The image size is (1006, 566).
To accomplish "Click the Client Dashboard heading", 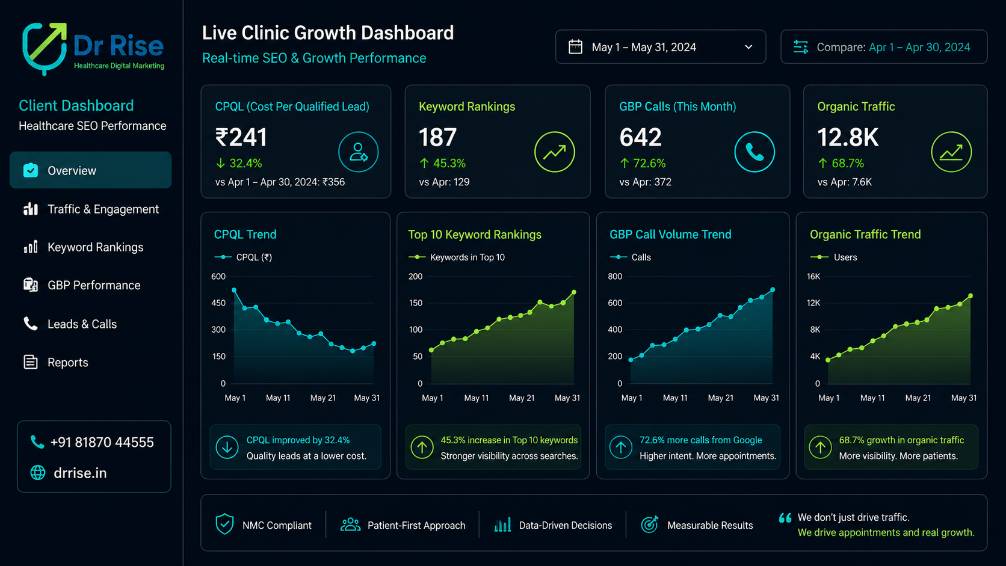I will pyautogui.click(x=76, y=105).
